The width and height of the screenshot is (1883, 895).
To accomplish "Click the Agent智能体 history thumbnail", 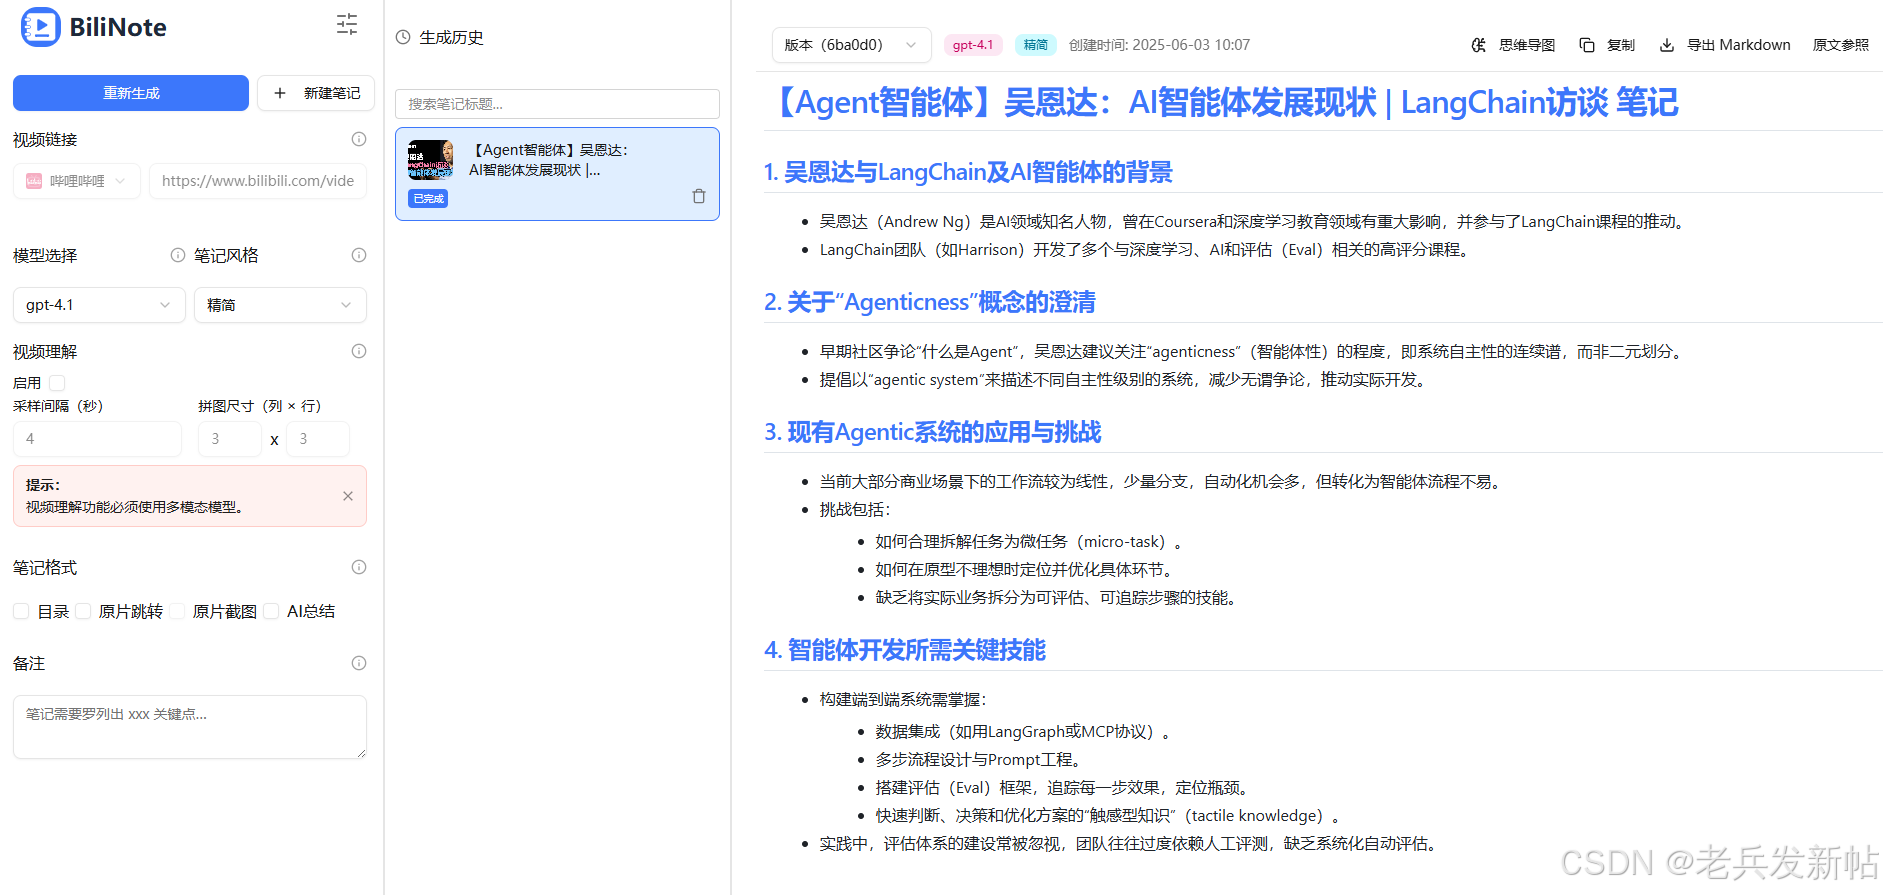I will 431,159.
